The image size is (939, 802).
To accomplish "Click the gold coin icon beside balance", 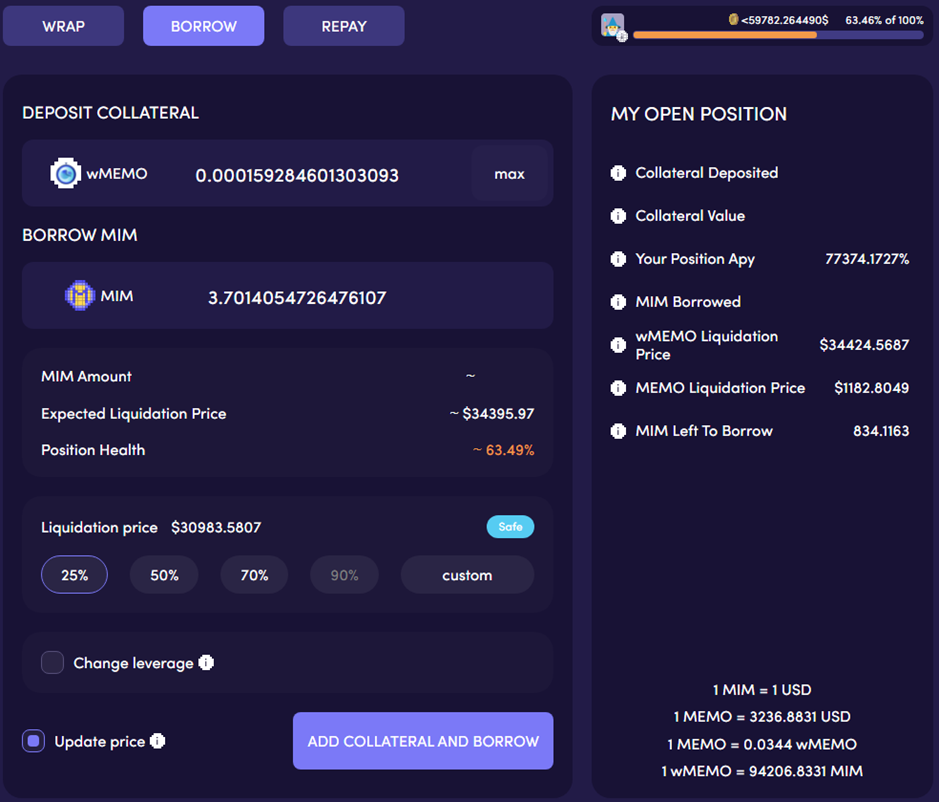I will tap(733, 19).
